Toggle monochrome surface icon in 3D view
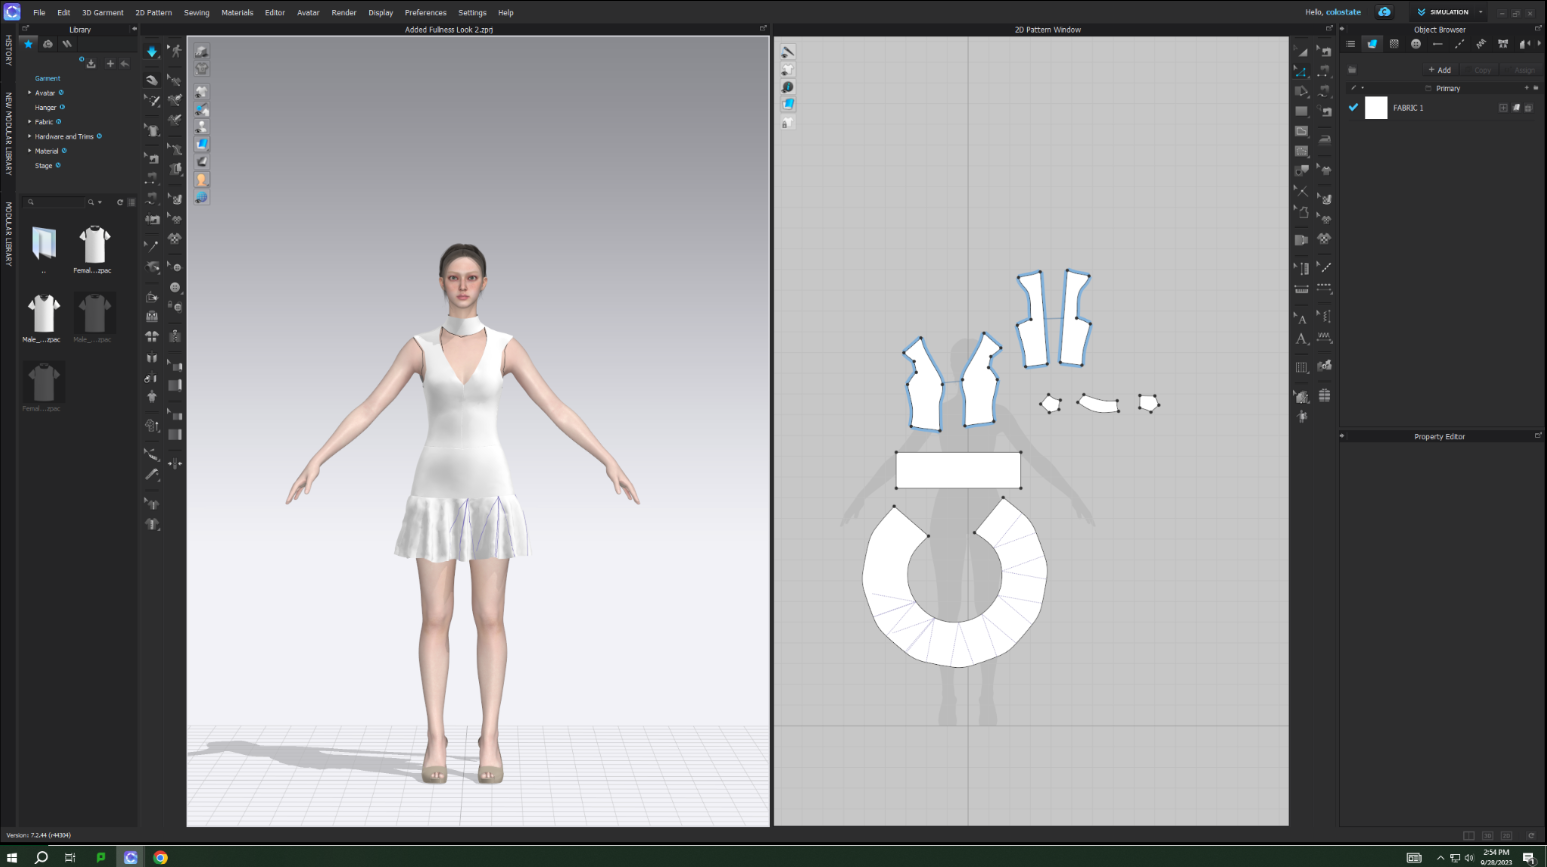The width and height of the screenshot is (1547, 867). coord(202,162)
